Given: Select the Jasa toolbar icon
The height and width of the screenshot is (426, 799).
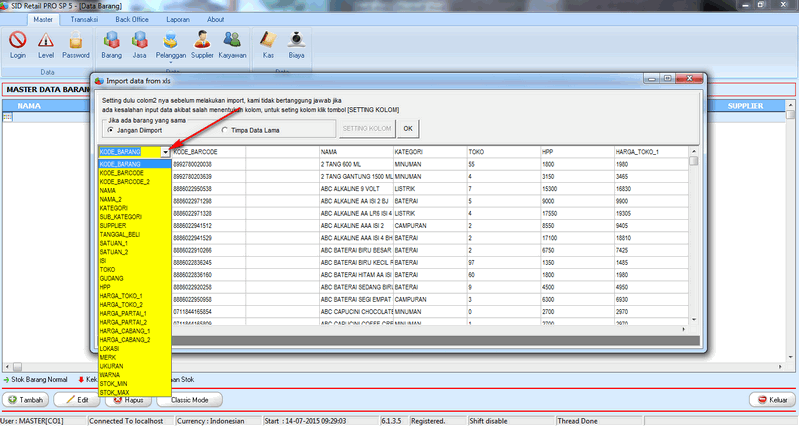Looking at the screenshot, I should 141,41.
